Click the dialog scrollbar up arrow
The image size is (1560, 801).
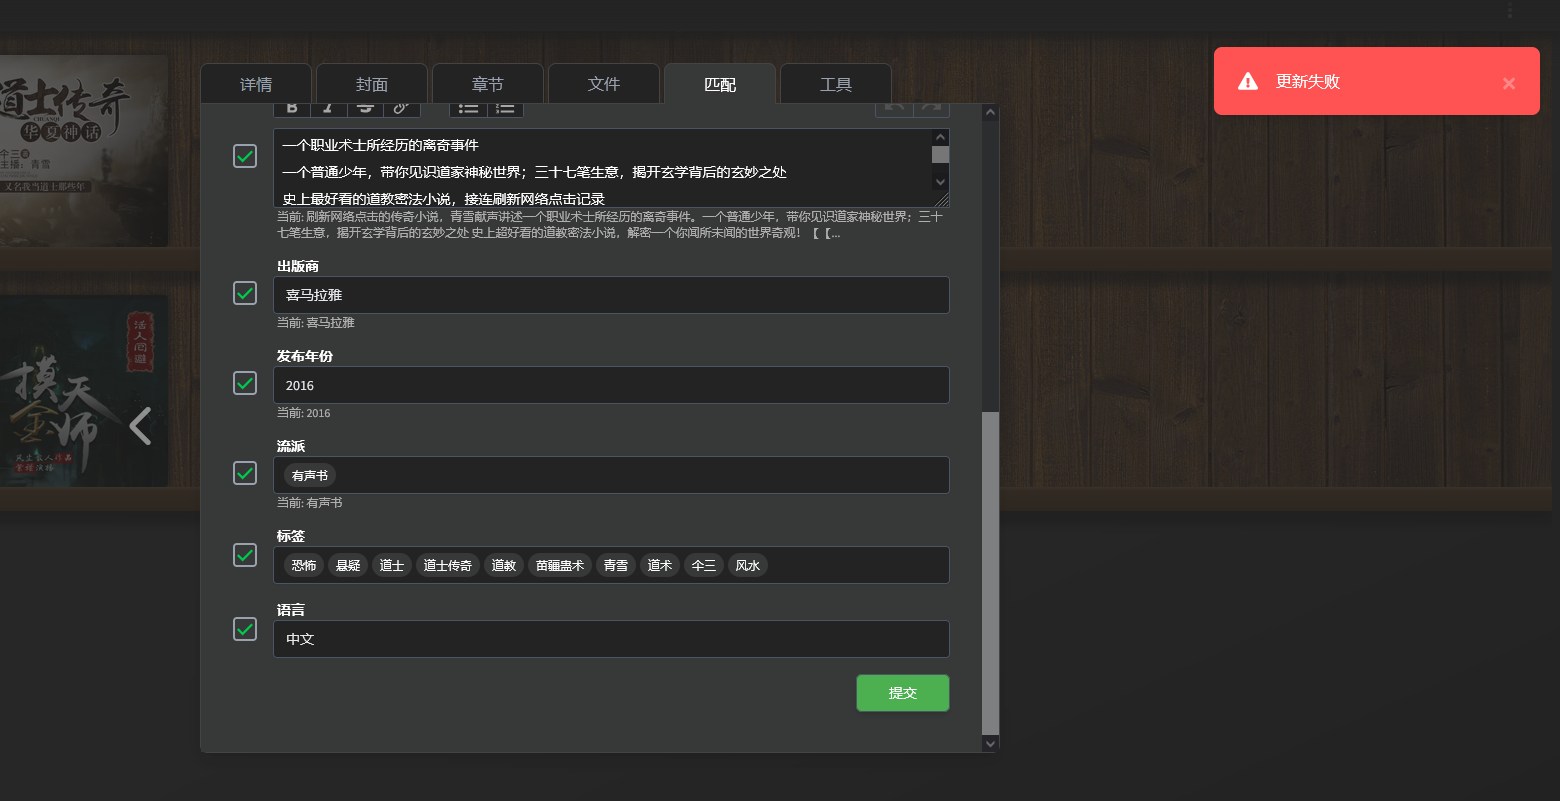(x=991, y=112)
